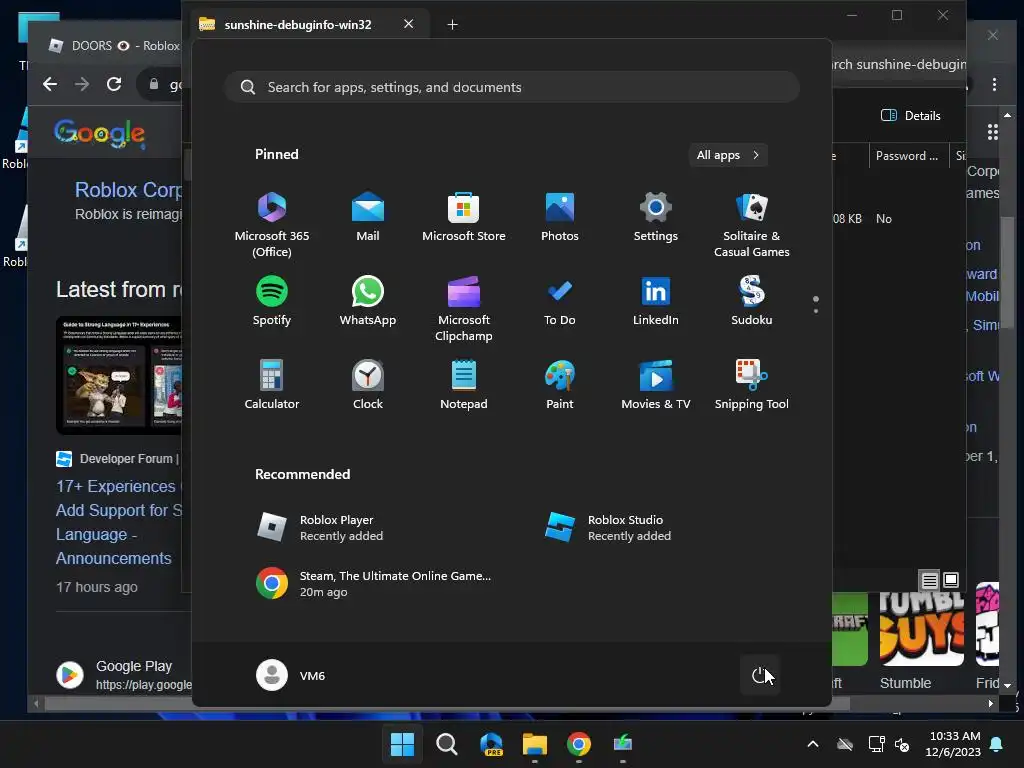Click the Windows Start button in taskbar
Image resolution: width=1024 pixels, height=768 pixels.
[x=402, y=744]
